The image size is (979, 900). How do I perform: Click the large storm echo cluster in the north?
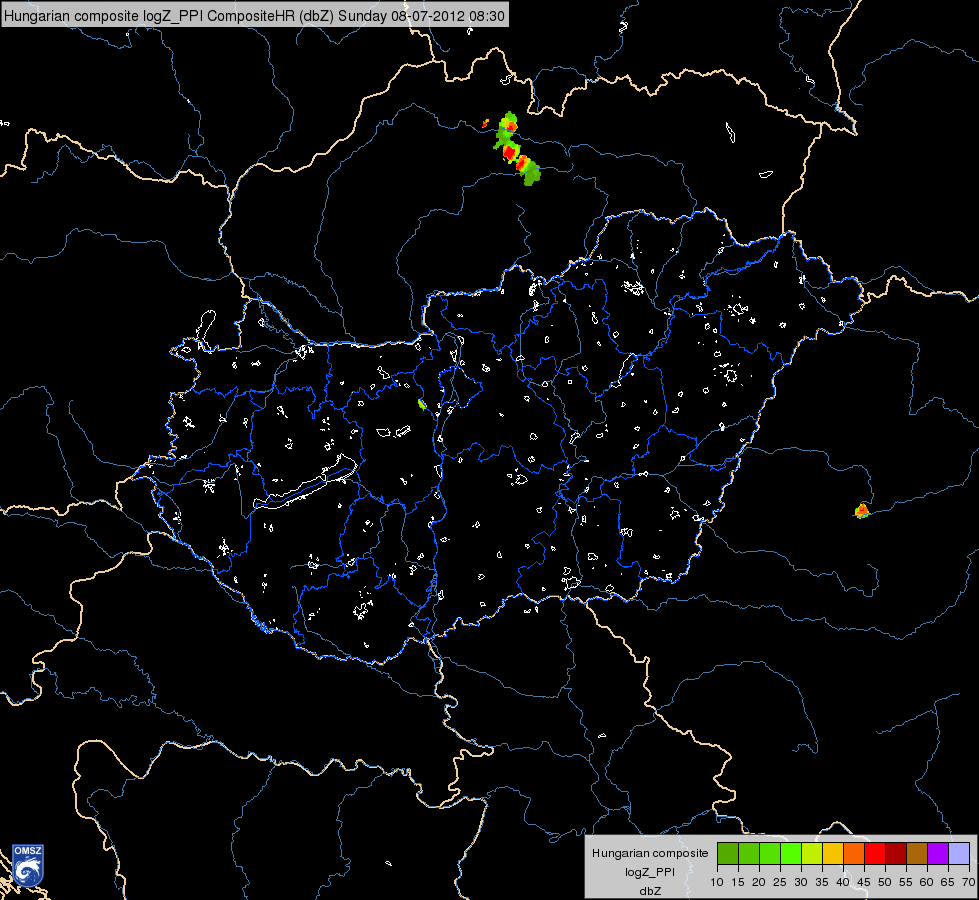[517, 150]
